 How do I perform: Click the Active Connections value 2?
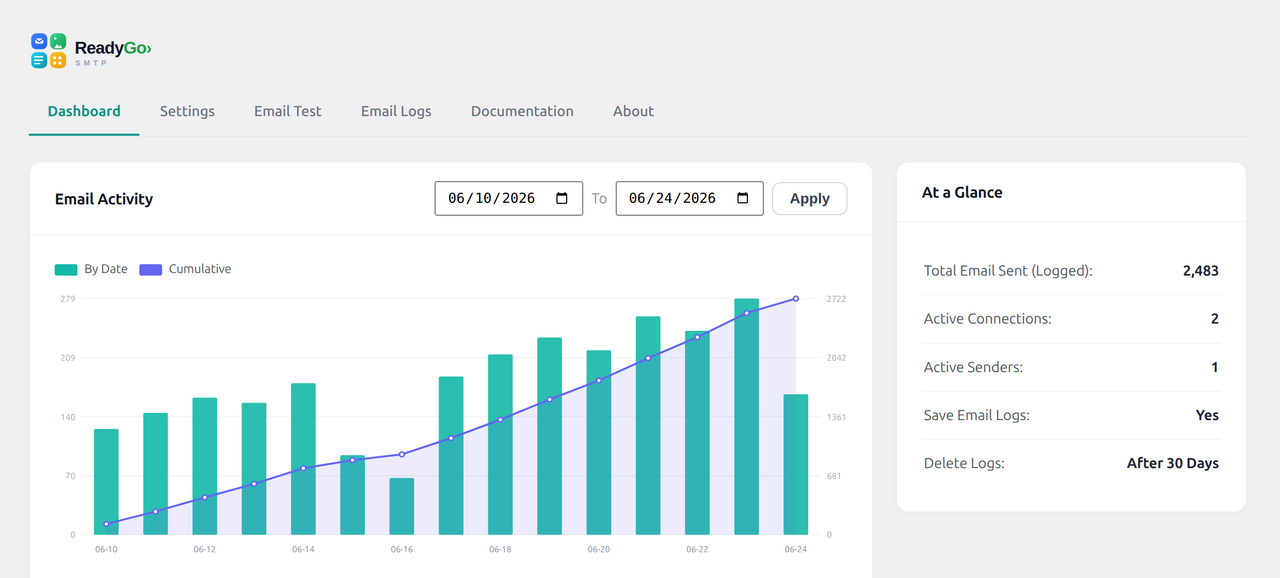[x=1215, y=319]
